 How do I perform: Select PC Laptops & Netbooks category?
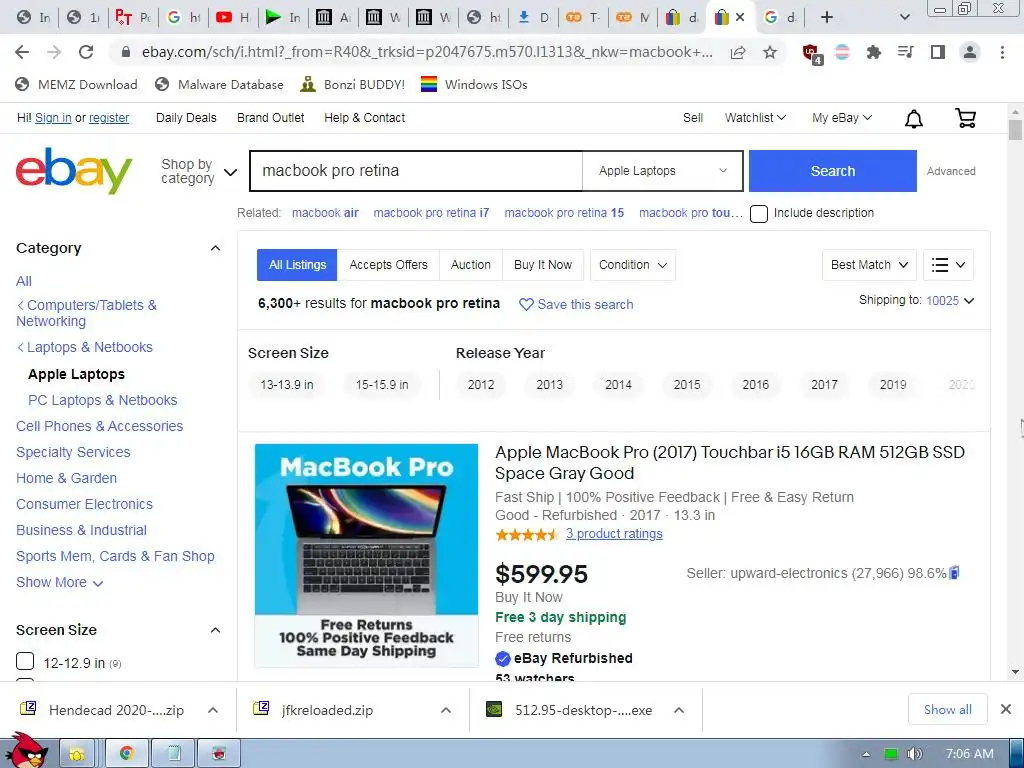tap(103, 400)
